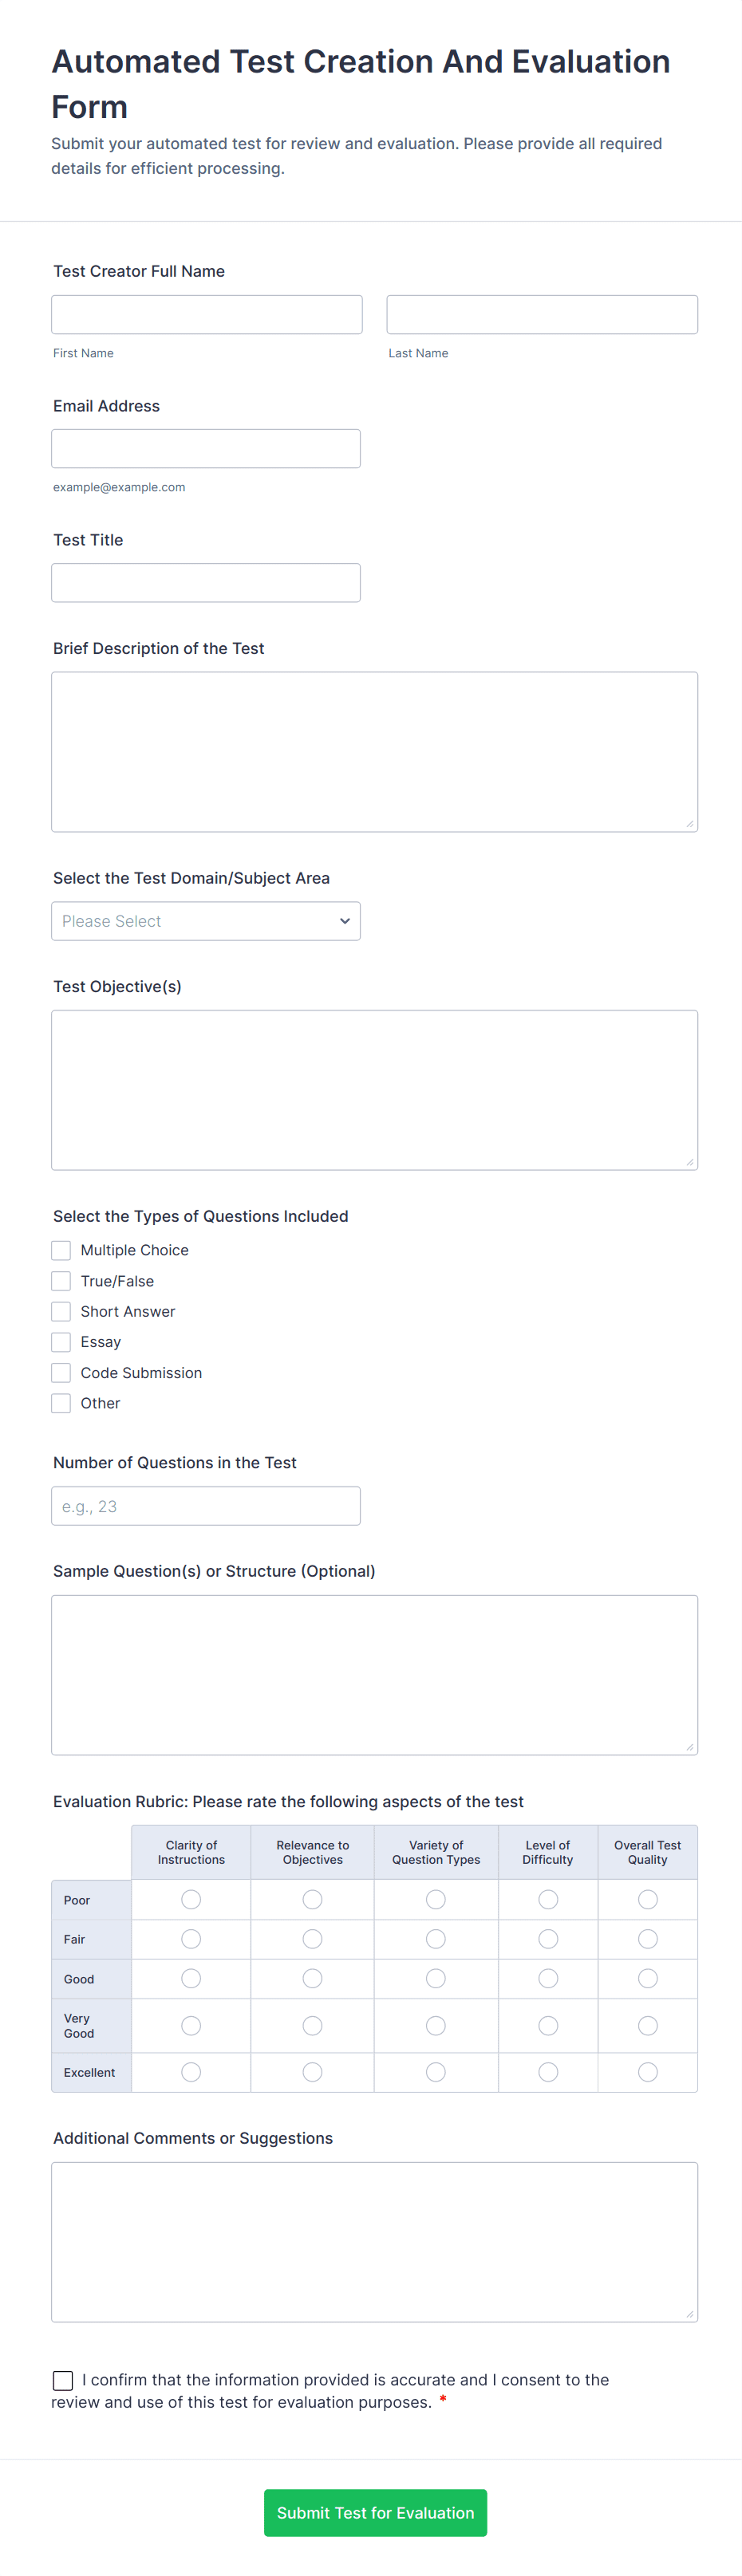Select the Essay question type checkbox
This screenshot has width=742, height=2576.
(x=61, y=1342)
